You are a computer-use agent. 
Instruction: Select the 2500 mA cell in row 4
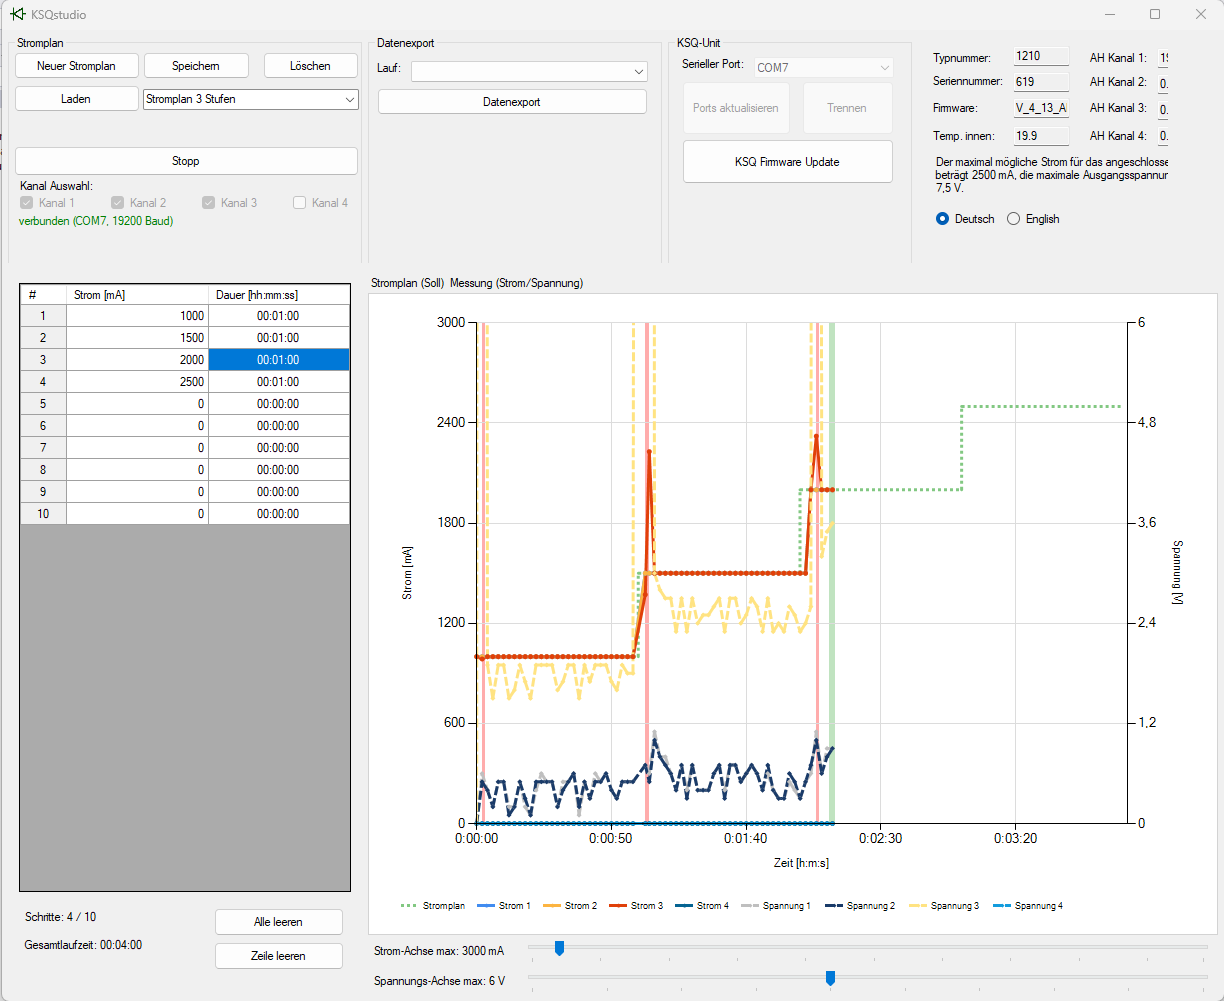(137, 382)
